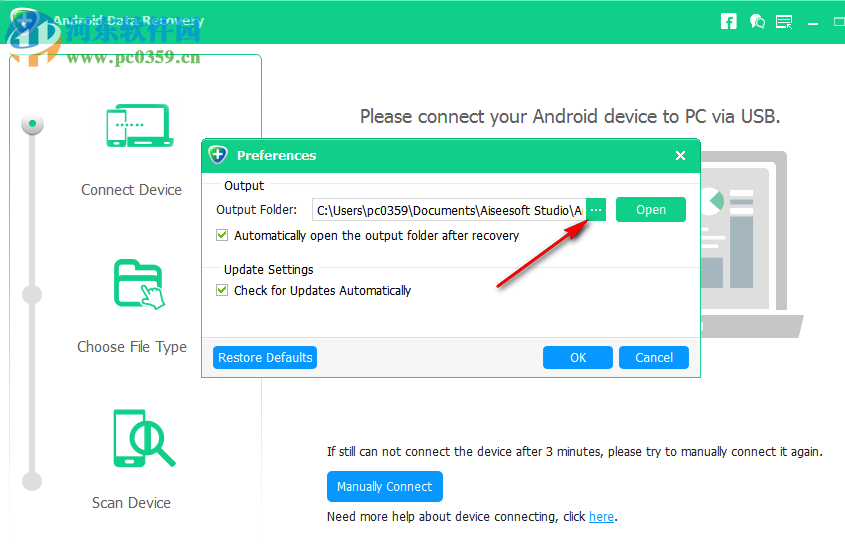845x554 pixels.
Task: Click second progress step marker dot
Action: (32, 295)
